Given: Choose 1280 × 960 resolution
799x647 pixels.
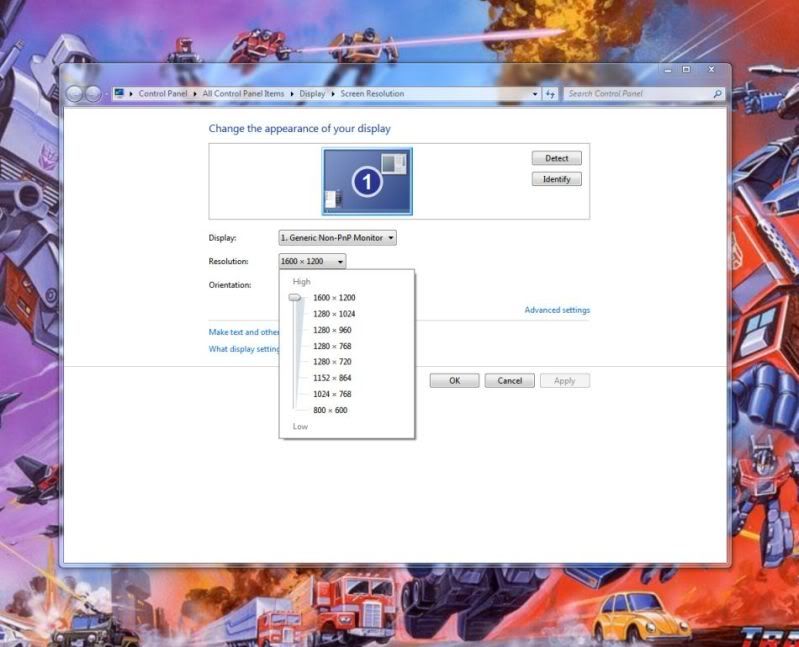Looking at the screenshot, I should (332, 330).
